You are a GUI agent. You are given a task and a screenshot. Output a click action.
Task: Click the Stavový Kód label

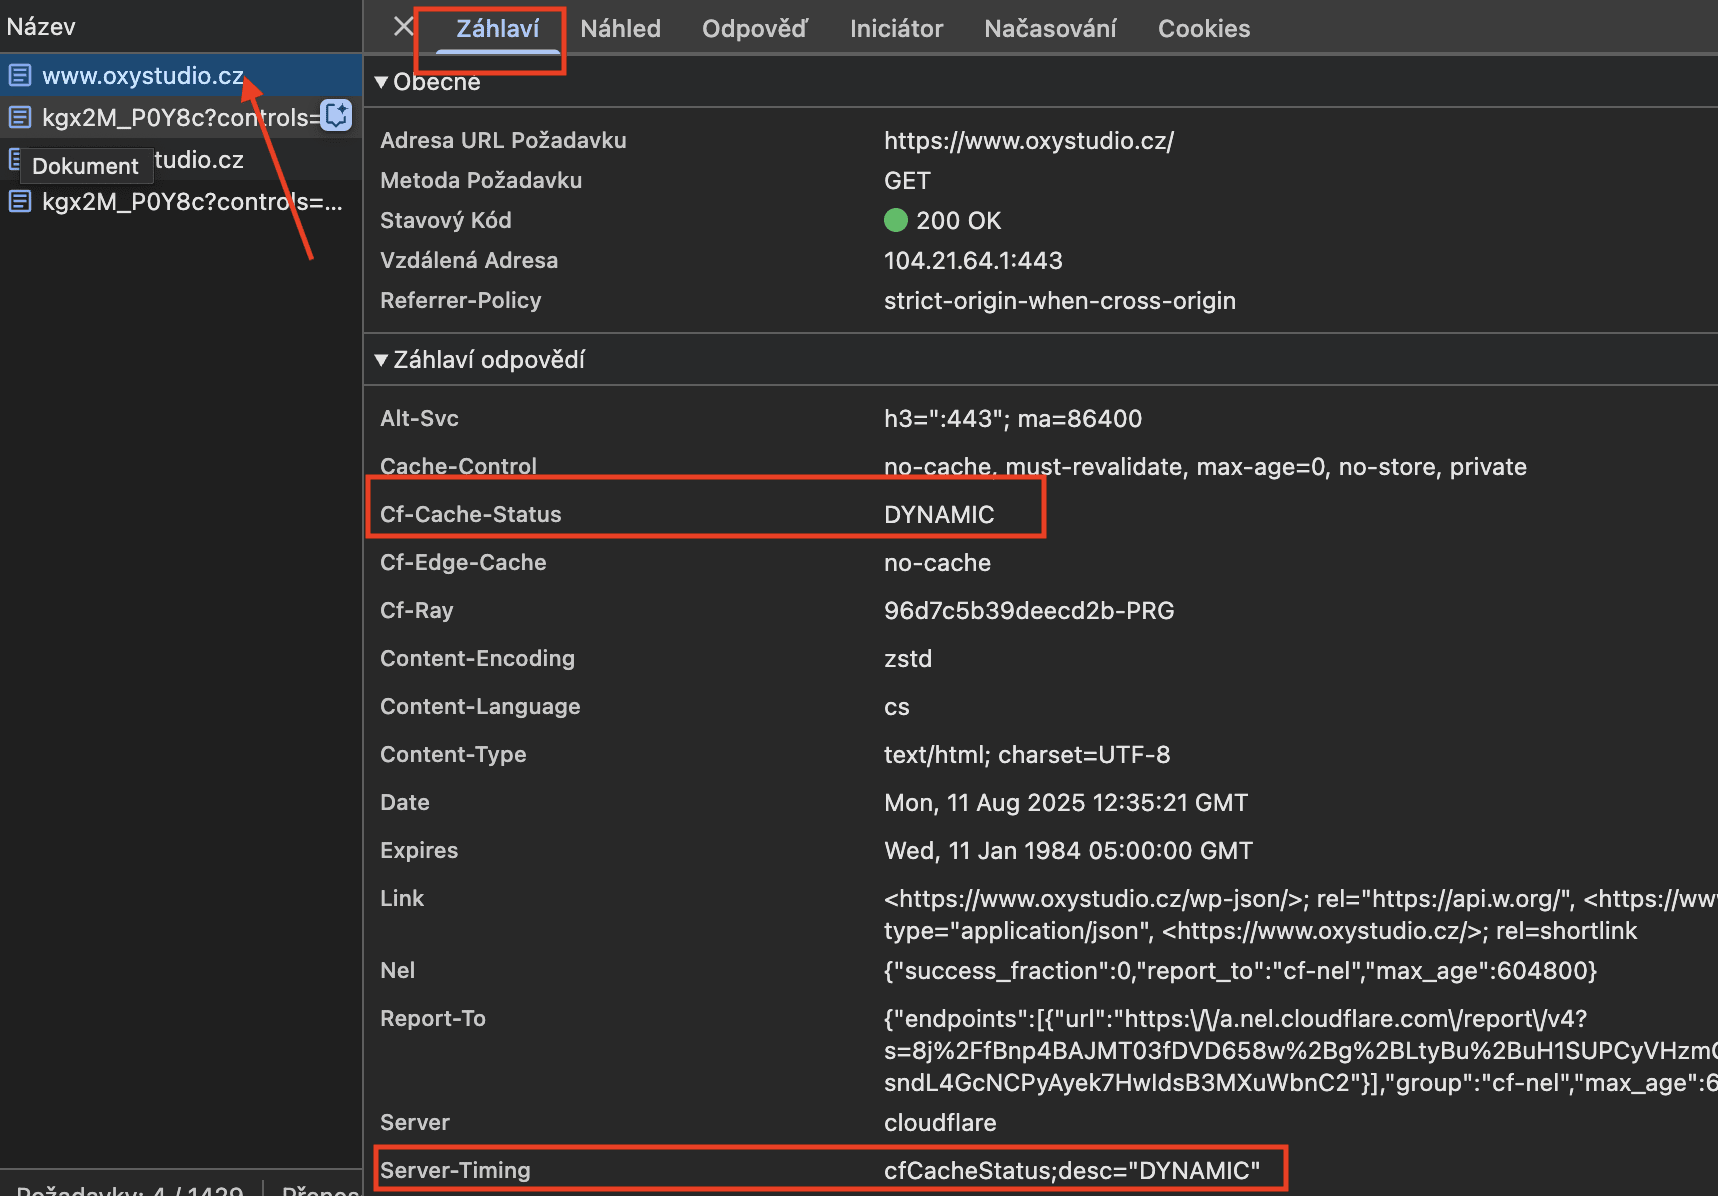[x=446, y=221]
